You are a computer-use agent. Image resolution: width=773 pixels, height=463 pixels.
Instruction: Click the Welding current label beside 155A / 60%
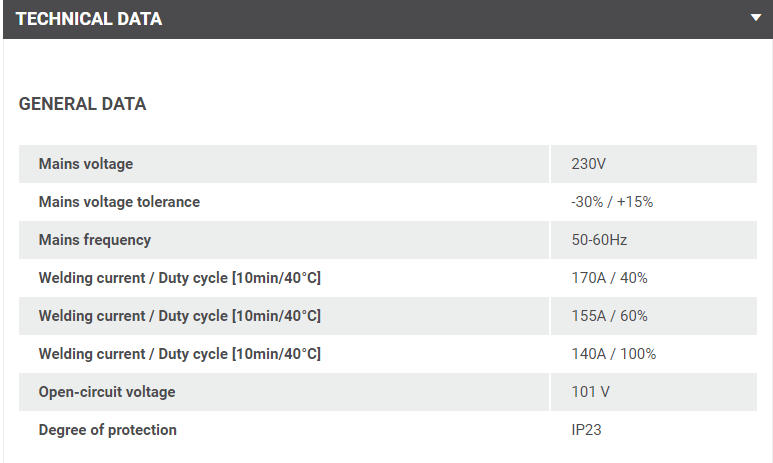tap(179, 316)
